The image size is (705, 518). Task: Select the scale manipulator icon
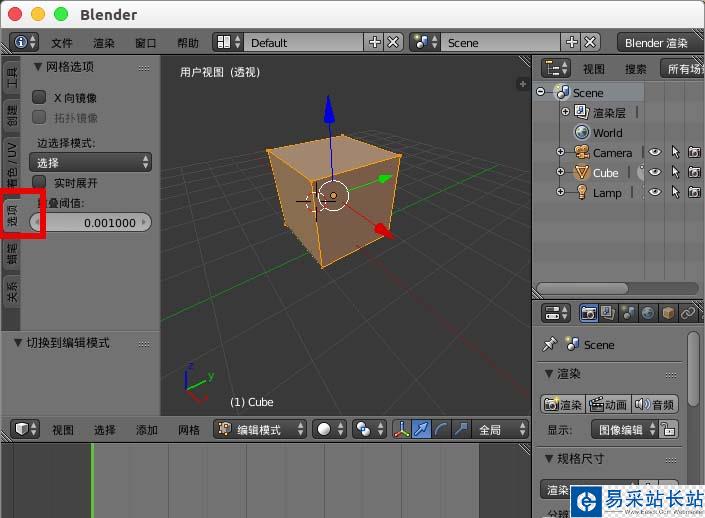(x=461, y=429)
